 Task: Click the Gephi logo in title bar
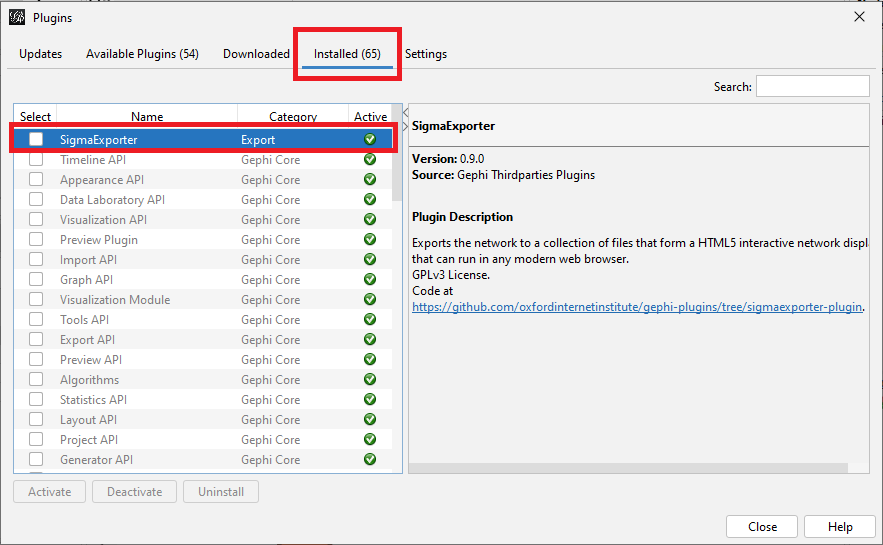(17, 17)
